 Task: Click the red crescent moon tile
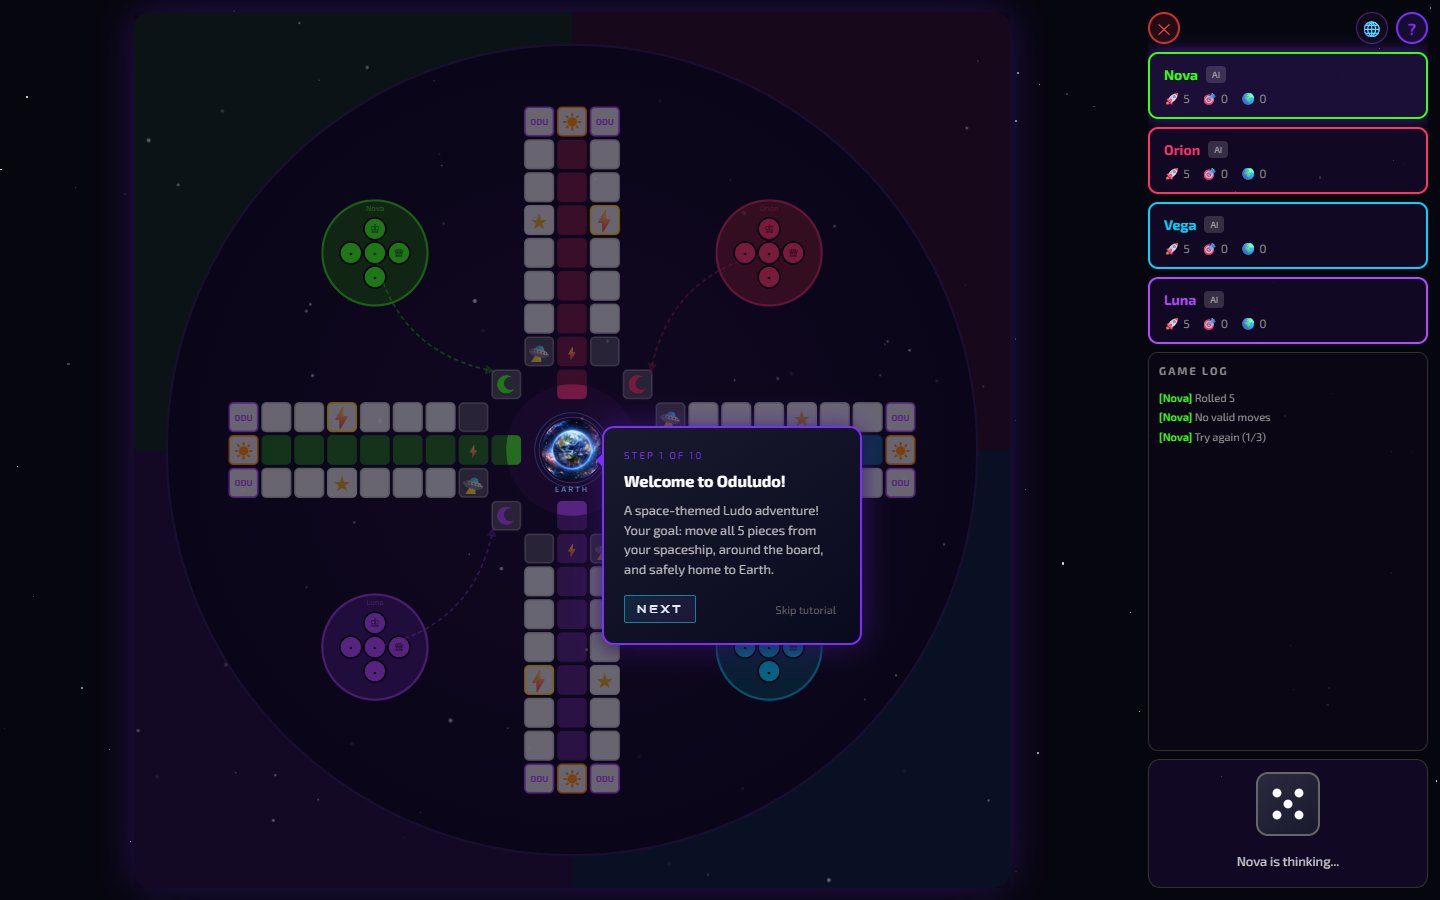(638, 384)
